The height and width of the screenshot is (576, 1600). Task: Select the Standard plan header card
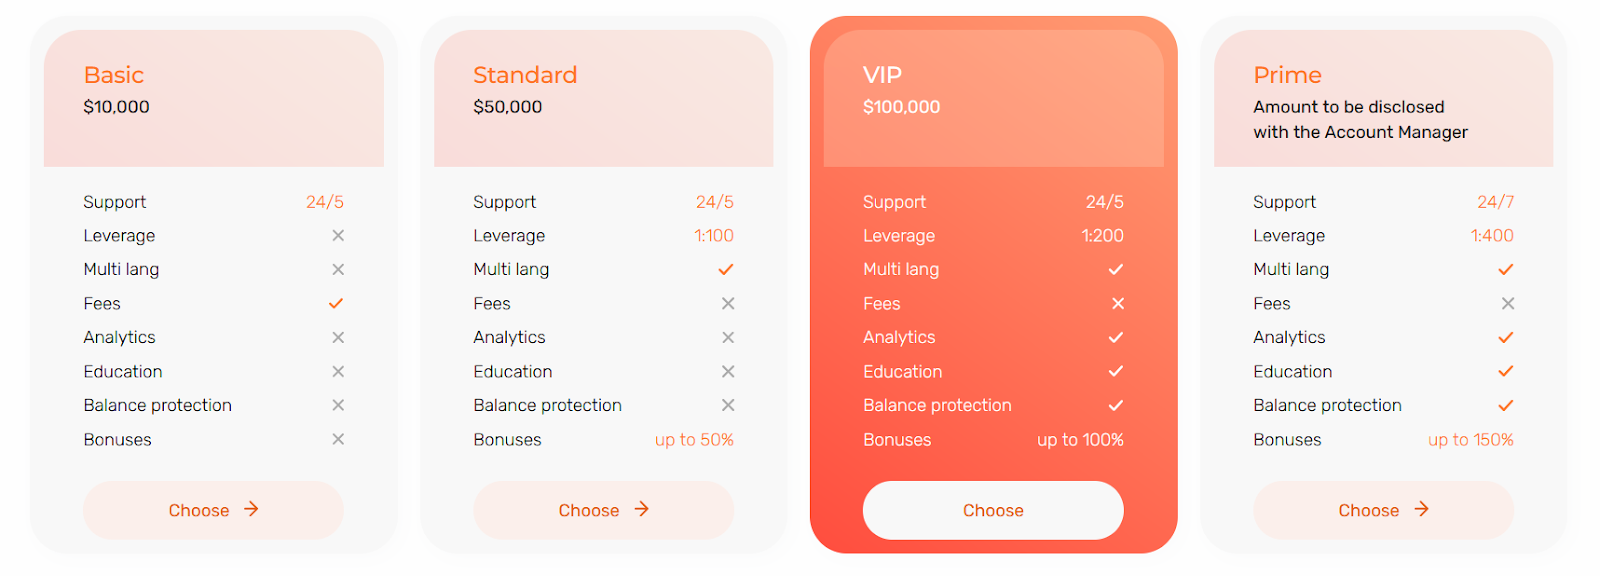(603, 98)
